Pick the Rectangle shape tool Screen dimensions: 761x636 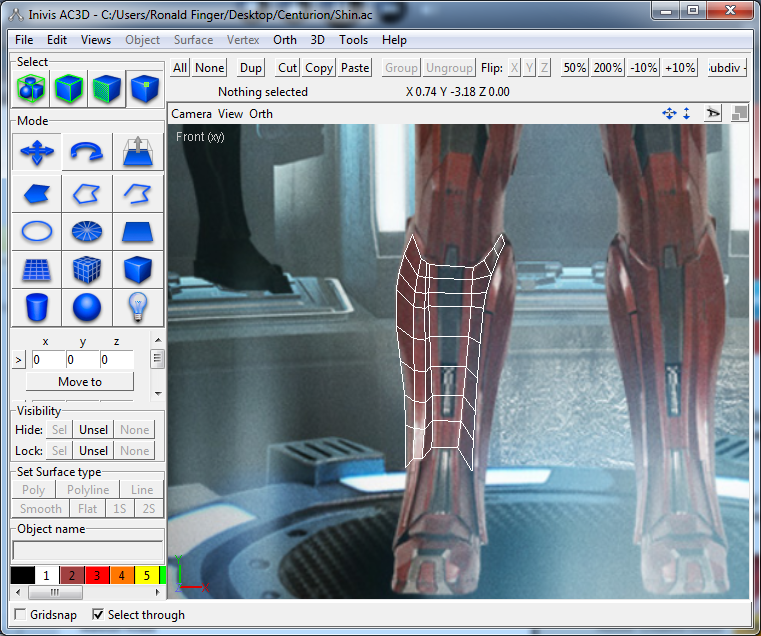click(138, 232)
